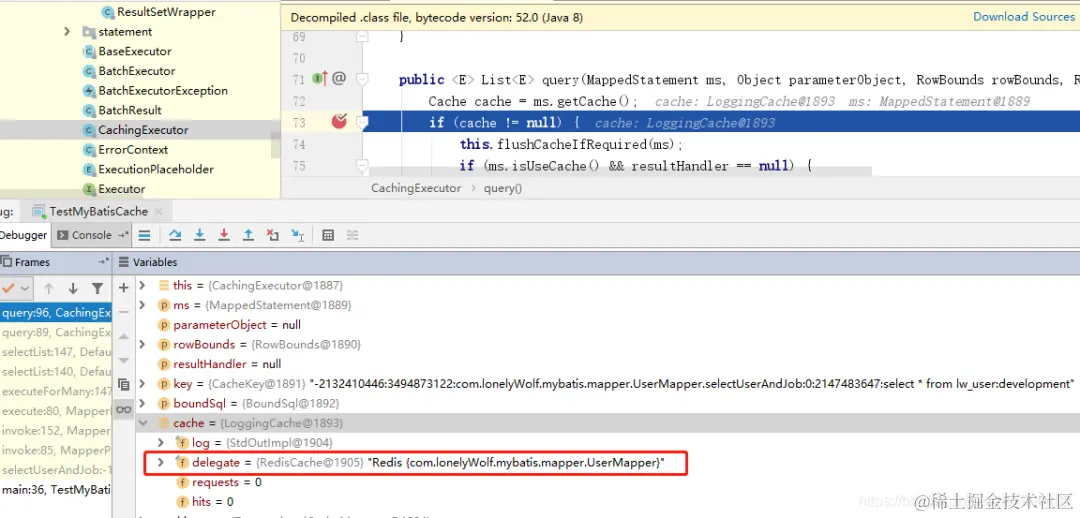
Task: Toggle the breakpoint on line 73
Action: point(339,122)
